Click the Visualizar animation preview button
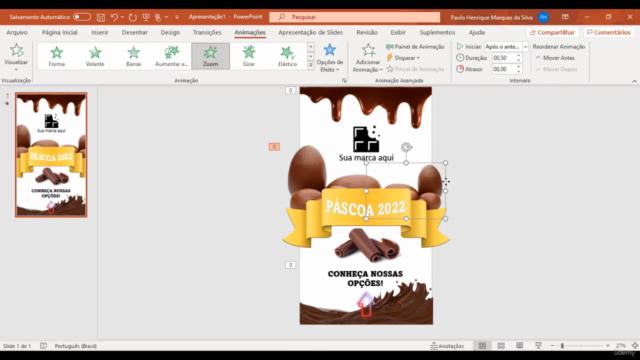640x360 pixels. click(x=16, y=56)
